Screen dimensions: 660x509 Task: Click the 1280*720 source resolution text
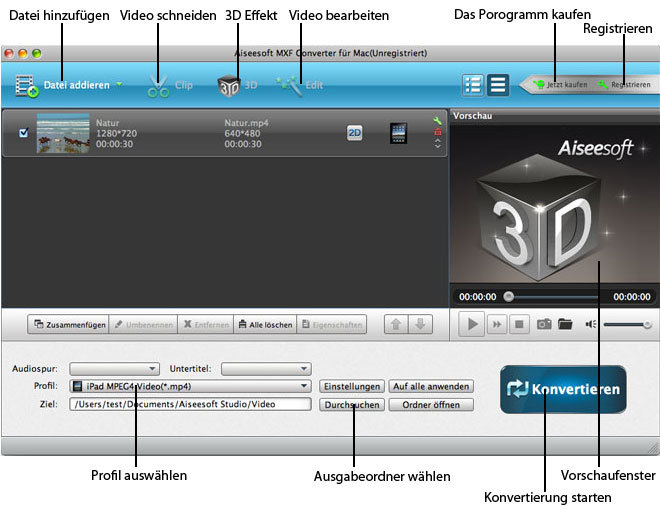pos(117,133)
